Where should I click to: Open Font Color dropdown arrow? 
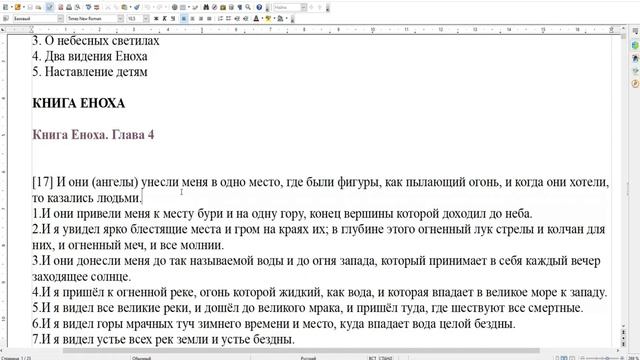262,18
